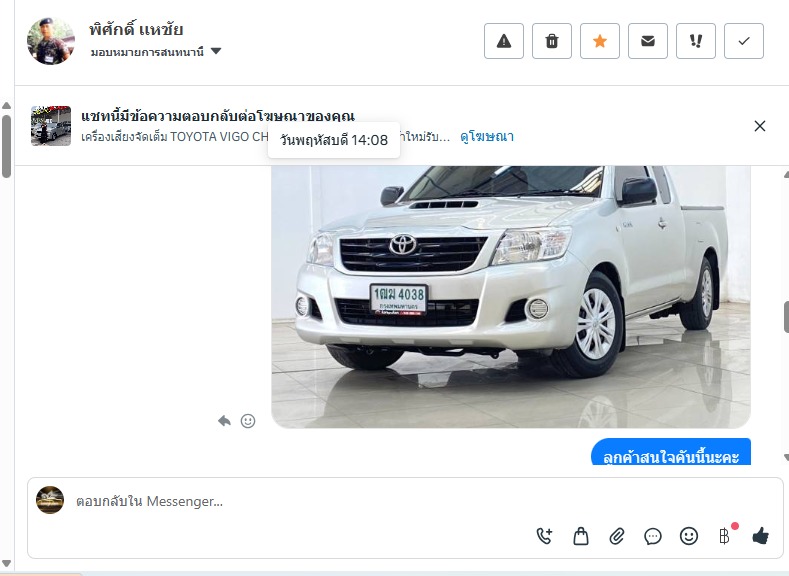React to the photo with emoji
This screenshot has height=576, width=789.
pyautogui.click(x=248, y=421)
